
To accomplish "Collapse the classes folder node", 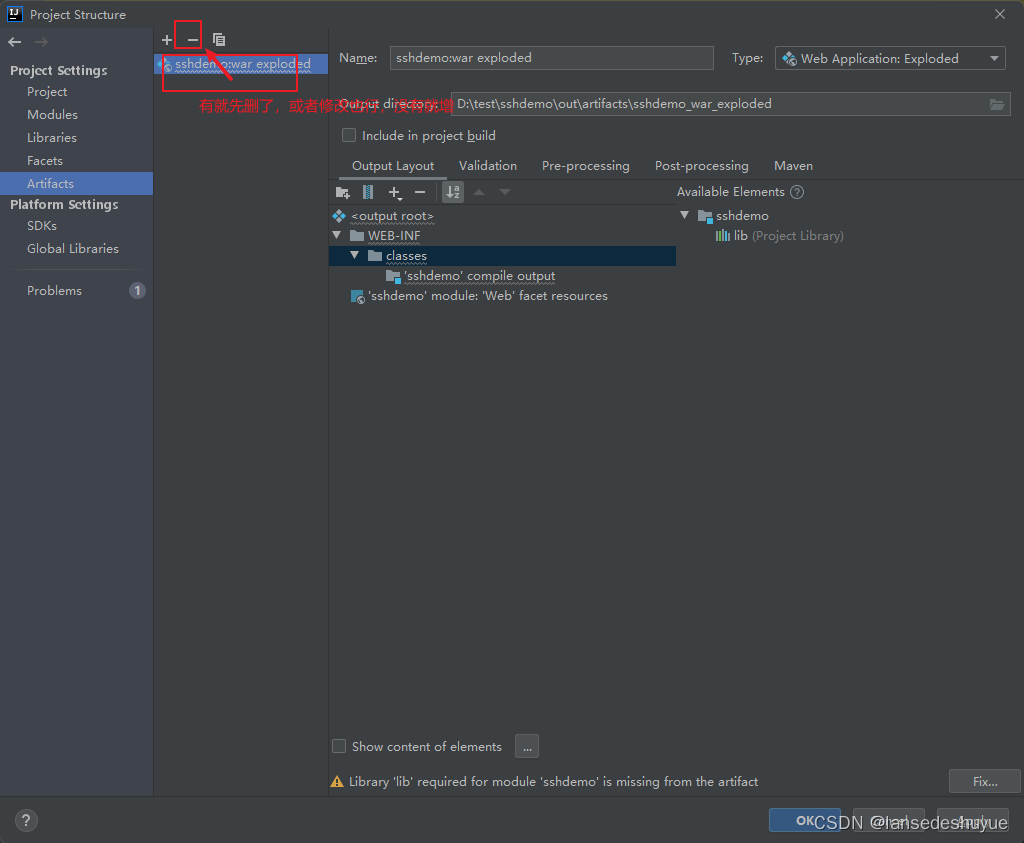I will [355, 255].
